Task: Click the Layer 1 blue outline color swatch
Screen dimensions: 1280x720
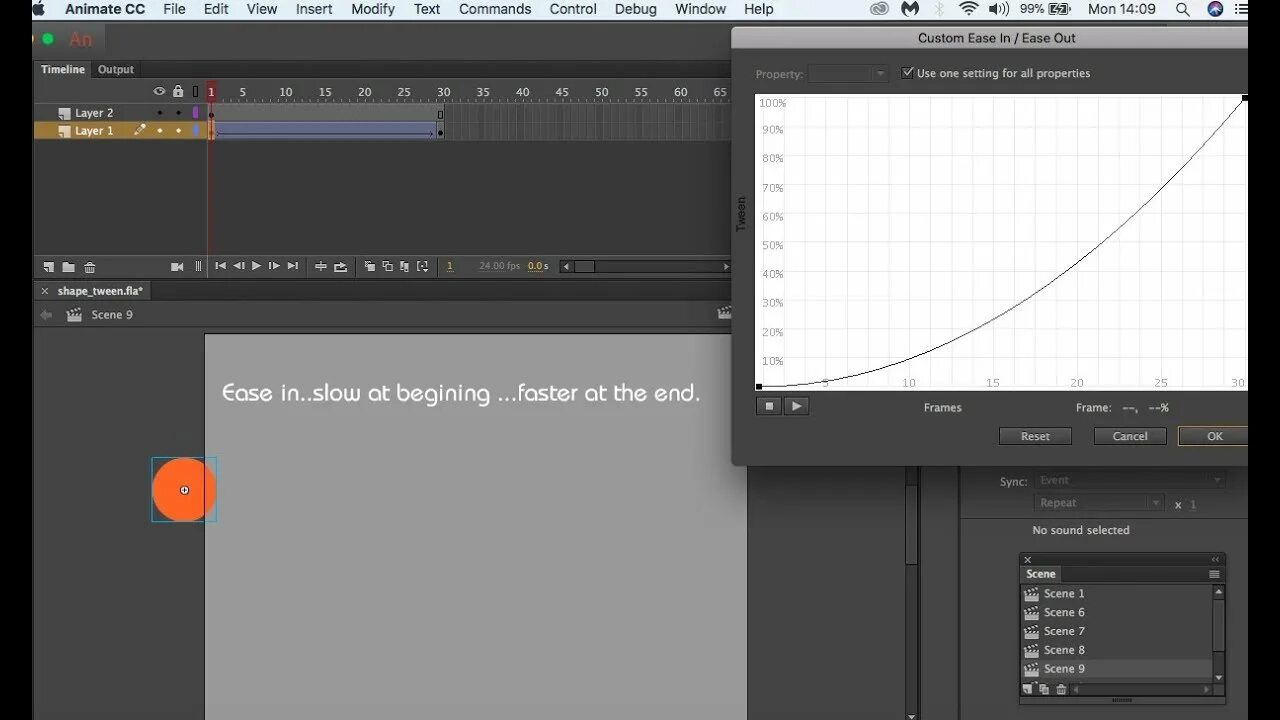Action: pos(196,131)
